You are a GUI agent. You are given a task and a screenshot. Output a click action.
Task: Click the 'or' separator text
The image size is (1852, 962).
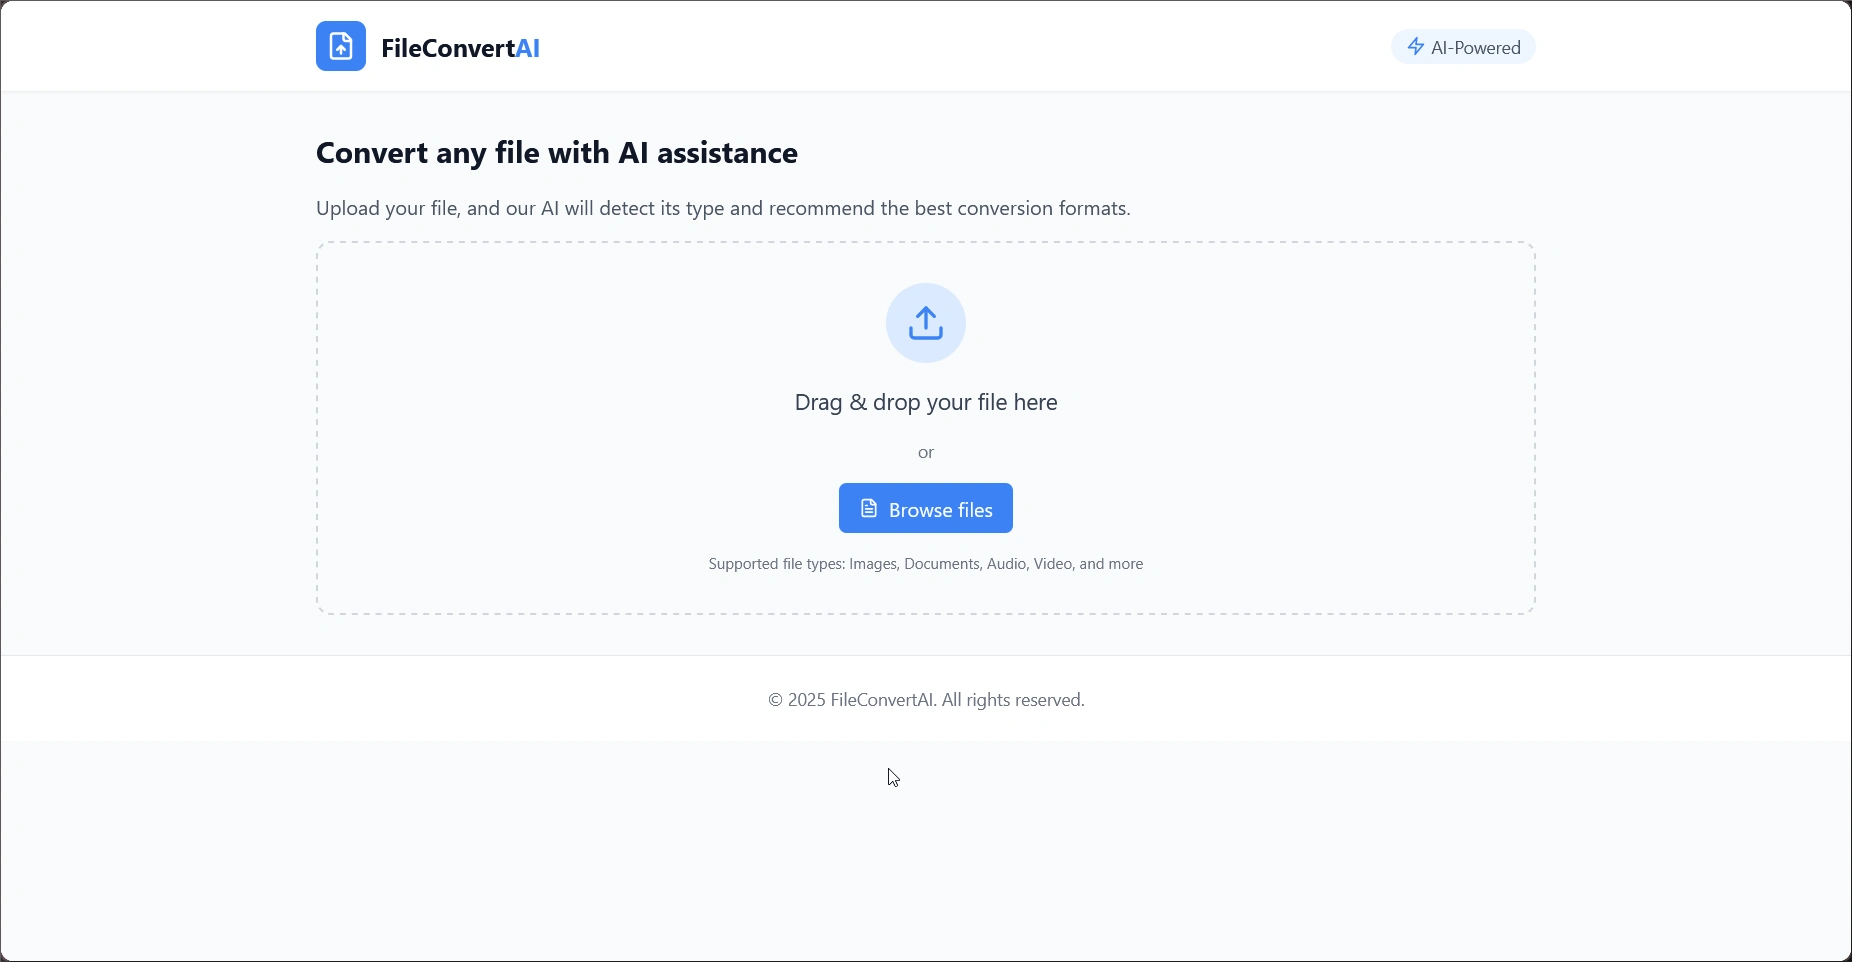(926, 453)
